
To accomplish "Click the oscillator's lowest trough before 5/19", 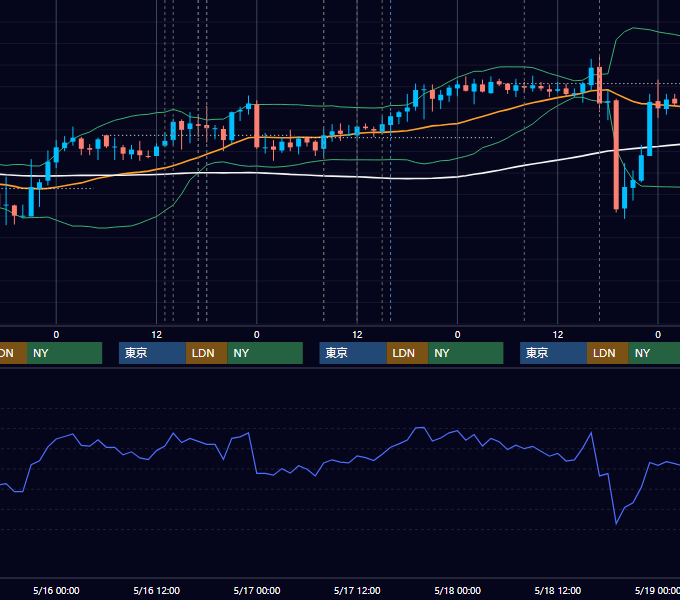I will [x=616, y=524].
